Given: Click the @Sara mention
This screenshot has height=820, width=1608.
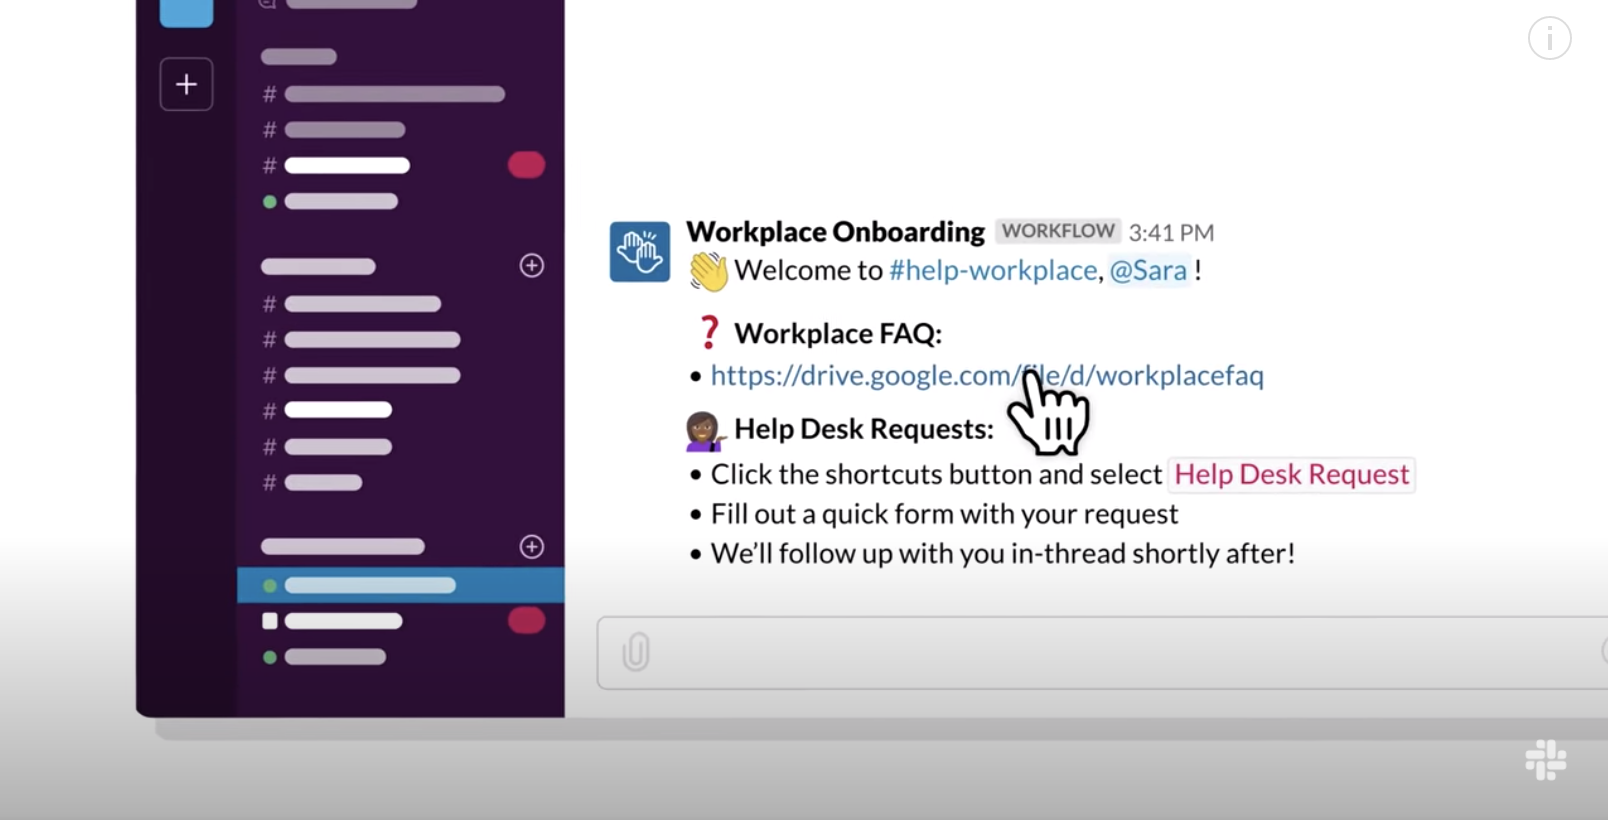Looking at the screenshot, I should click(x=1148, y=270).
